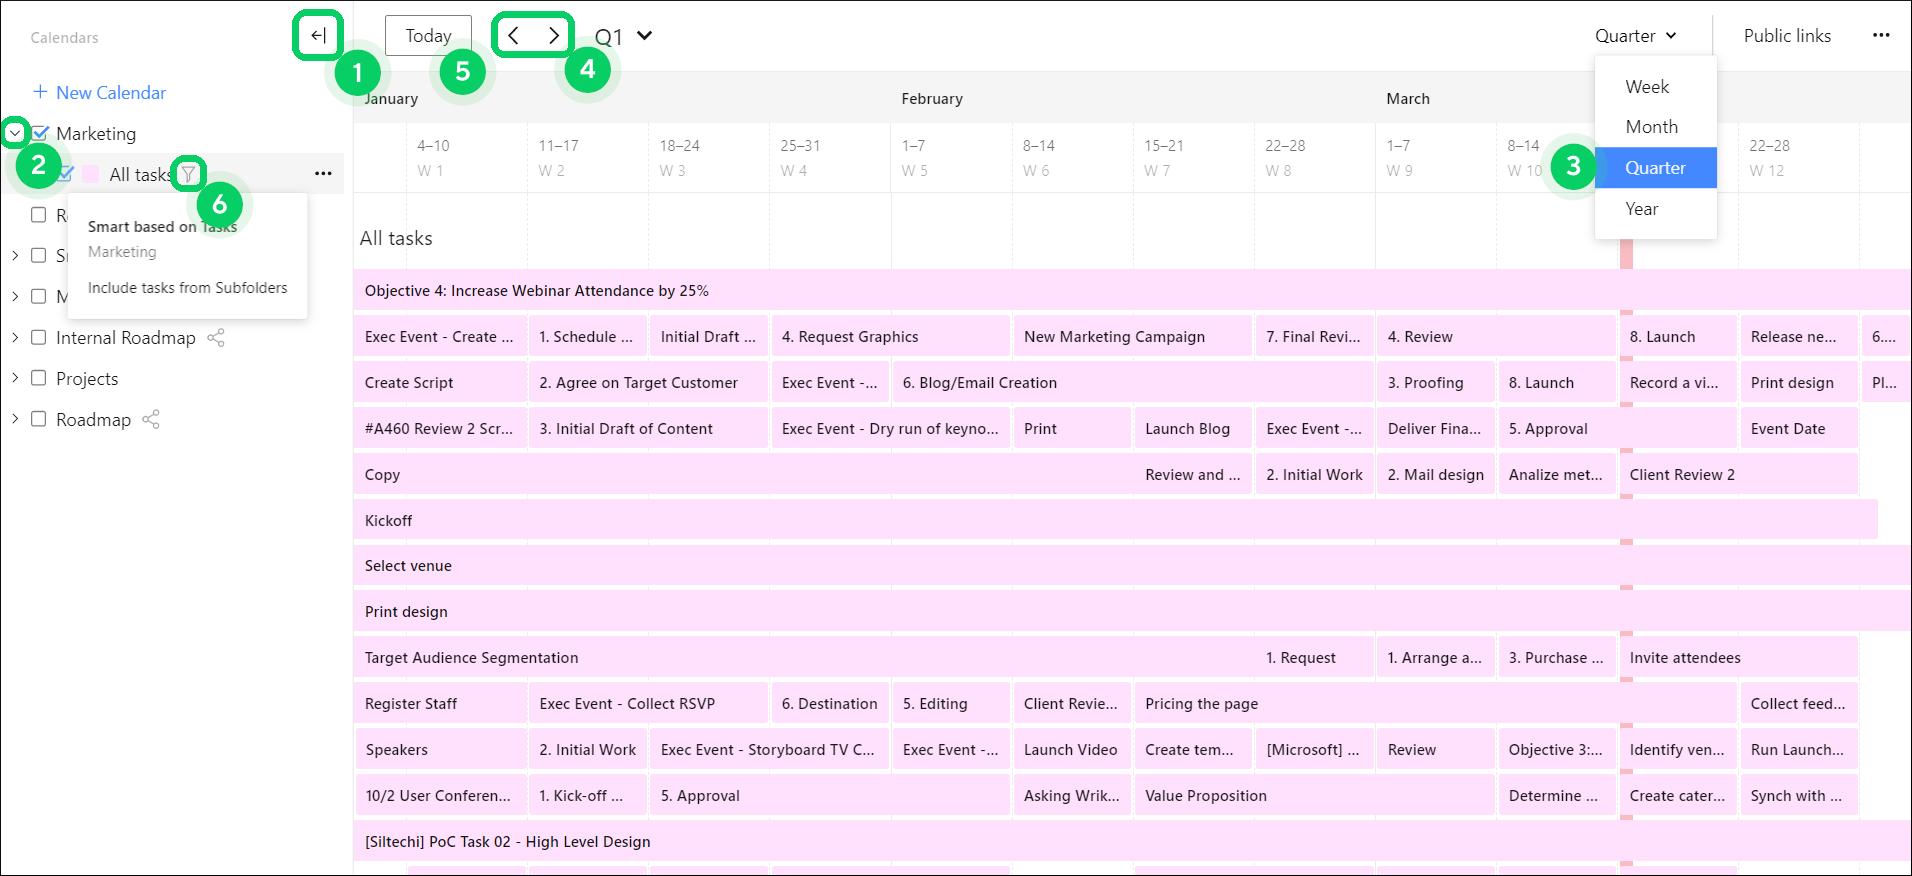Screen dimensions: 1912x876
Task: Collapse the Marketing calendar group
Action: tap(15, 133)
